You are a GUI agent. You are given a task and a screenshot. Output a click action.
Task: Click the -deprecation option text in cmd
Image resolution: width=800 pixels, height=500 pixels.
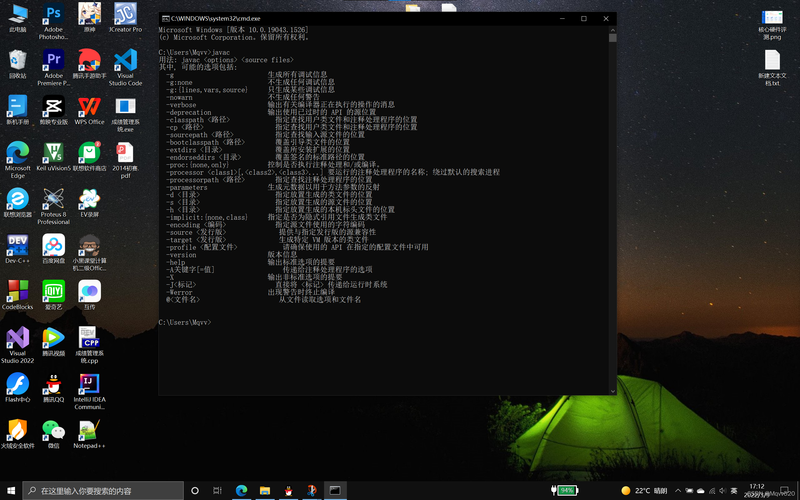coord(188,112)
